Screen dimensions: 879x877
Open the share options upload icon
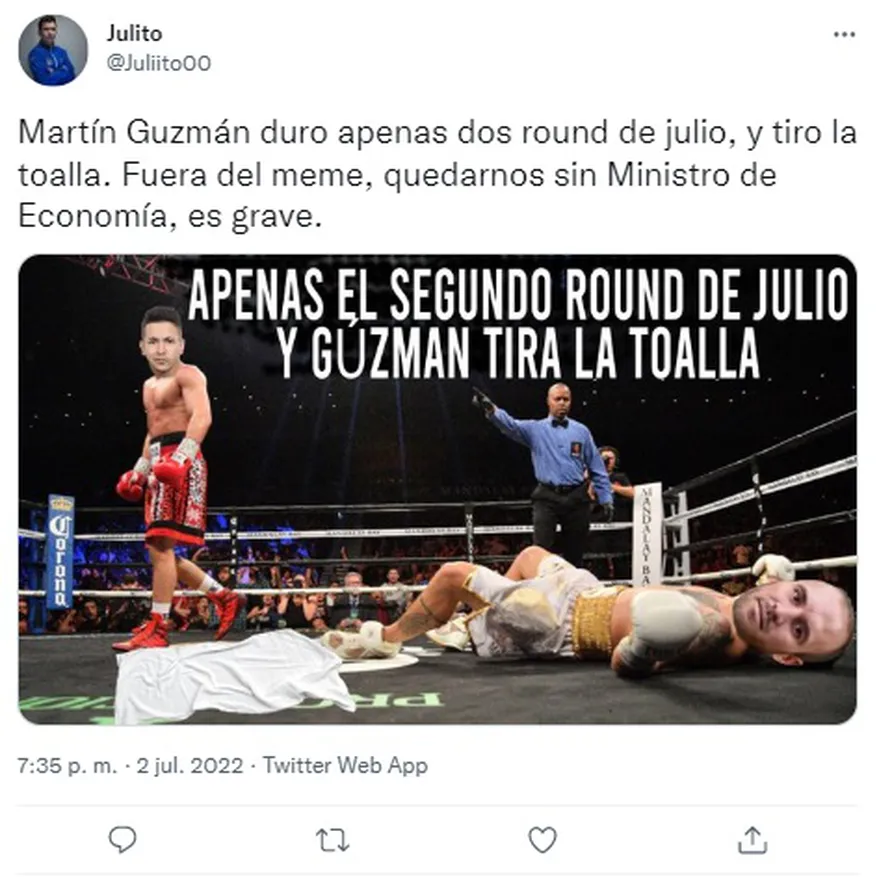(752, 839)
